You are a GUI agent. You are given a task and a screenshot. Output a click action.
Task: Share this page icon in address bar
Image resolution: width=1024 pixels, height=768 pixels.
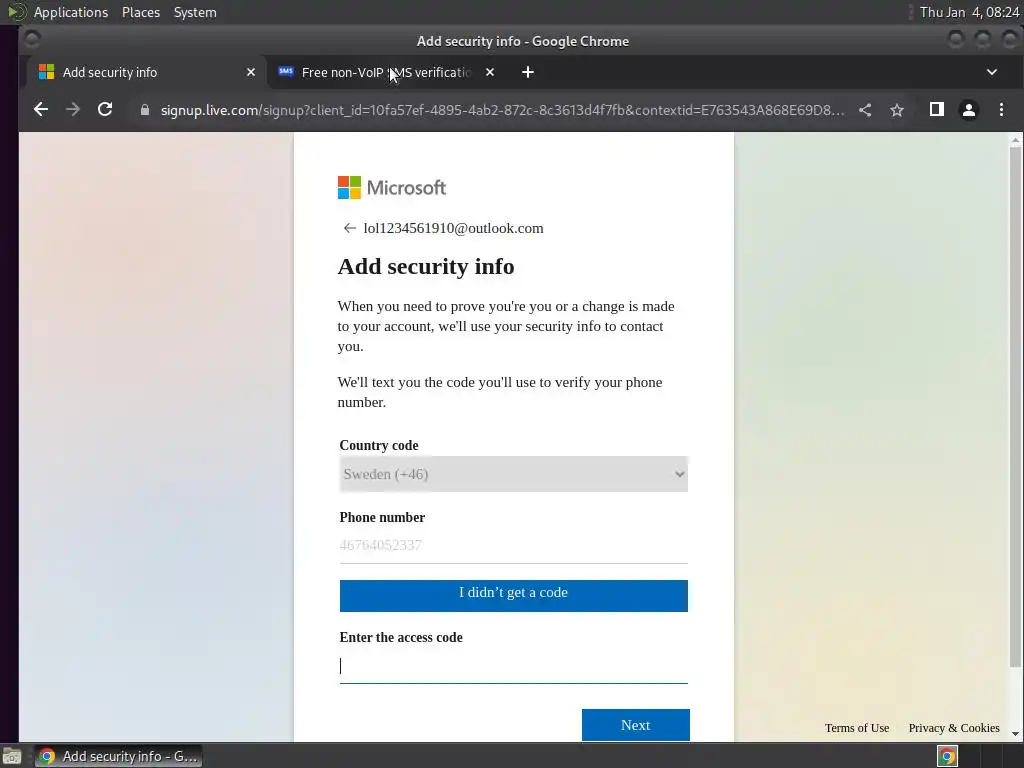point(865,110)
